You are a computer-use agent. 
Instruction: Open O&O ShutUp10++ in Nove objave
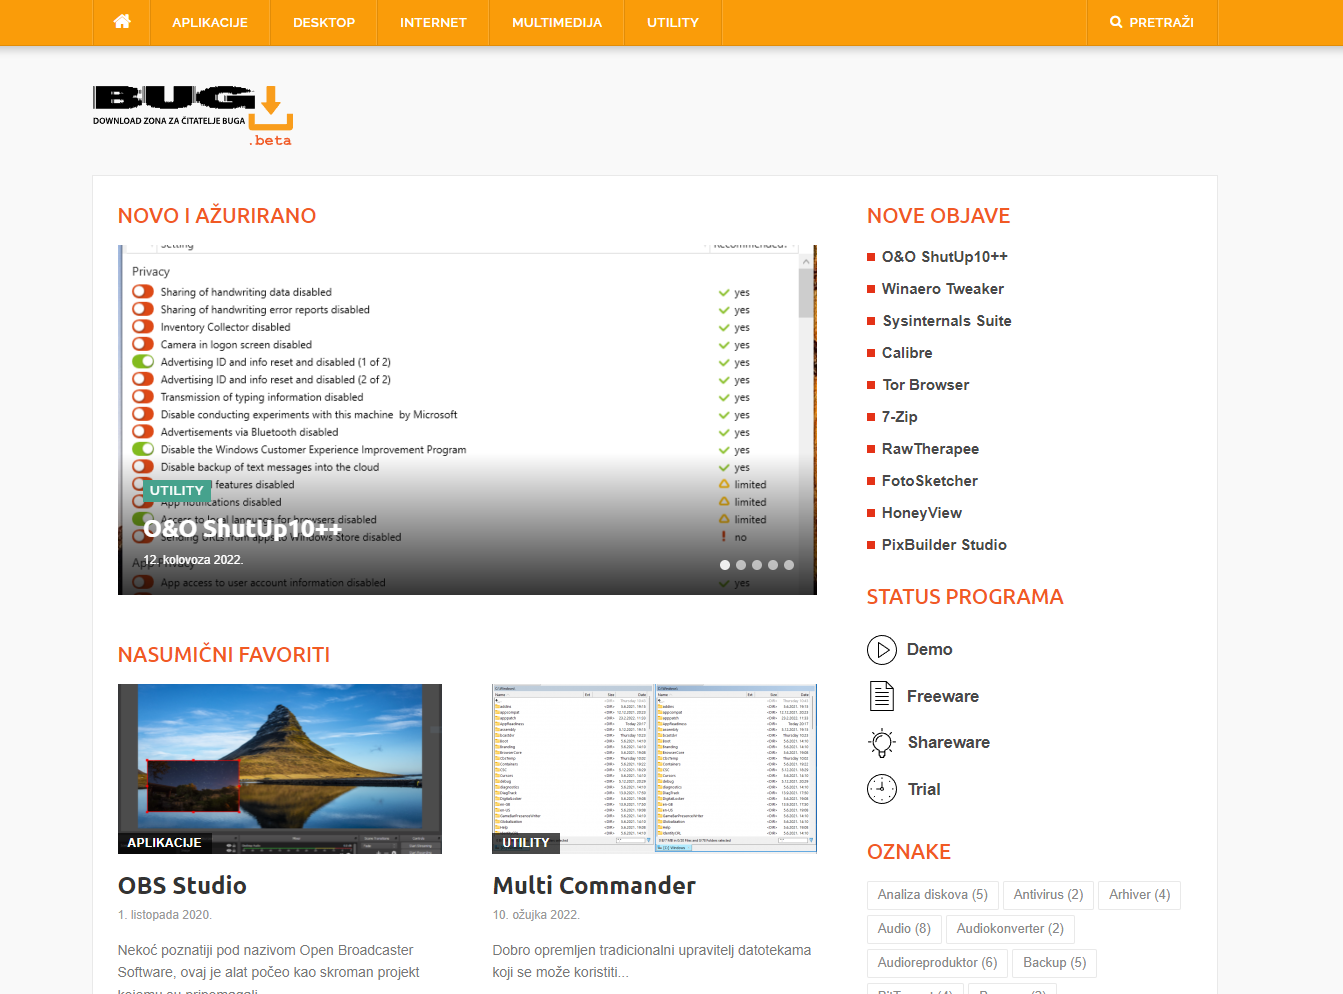click(945, 257)
